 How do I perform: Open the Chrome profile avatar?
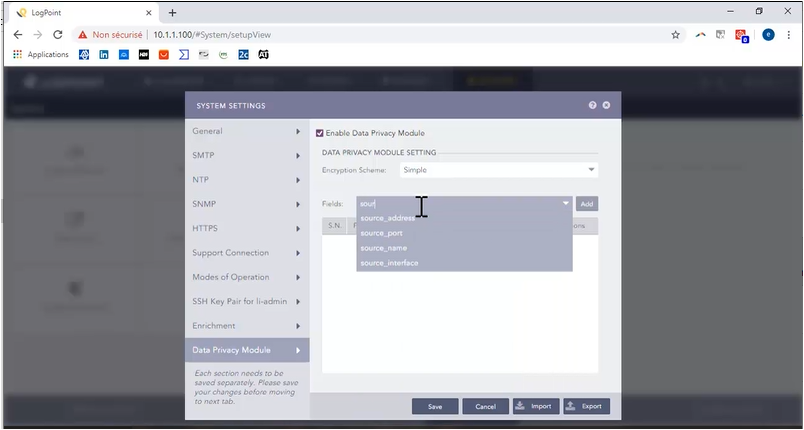coord(768,34)
